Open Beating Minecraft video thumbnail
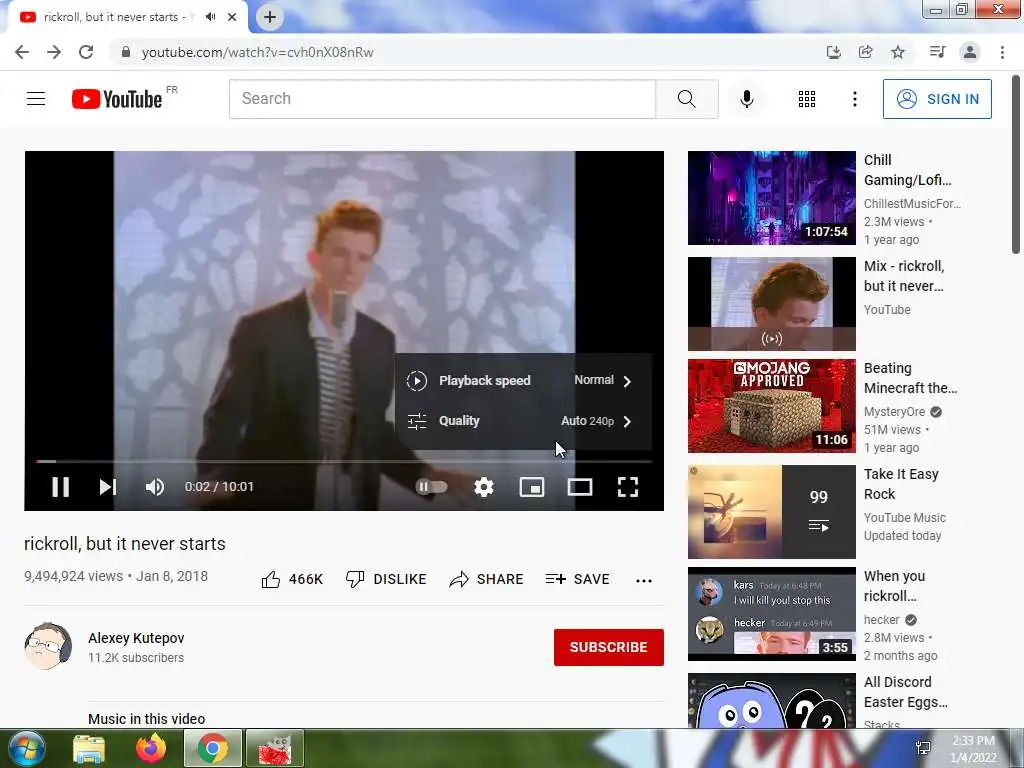Viewport: 1024px width, 768px height. 771,406
